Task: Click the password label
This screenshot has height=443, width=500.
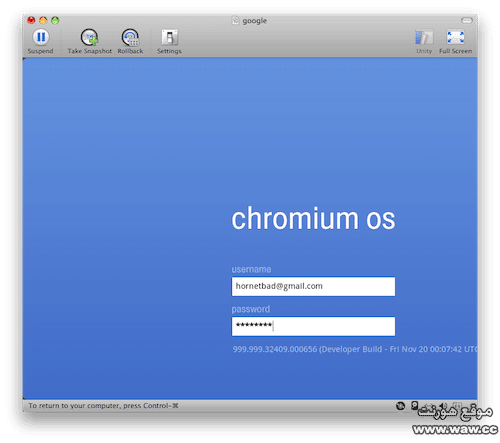Action: (251, 309)
